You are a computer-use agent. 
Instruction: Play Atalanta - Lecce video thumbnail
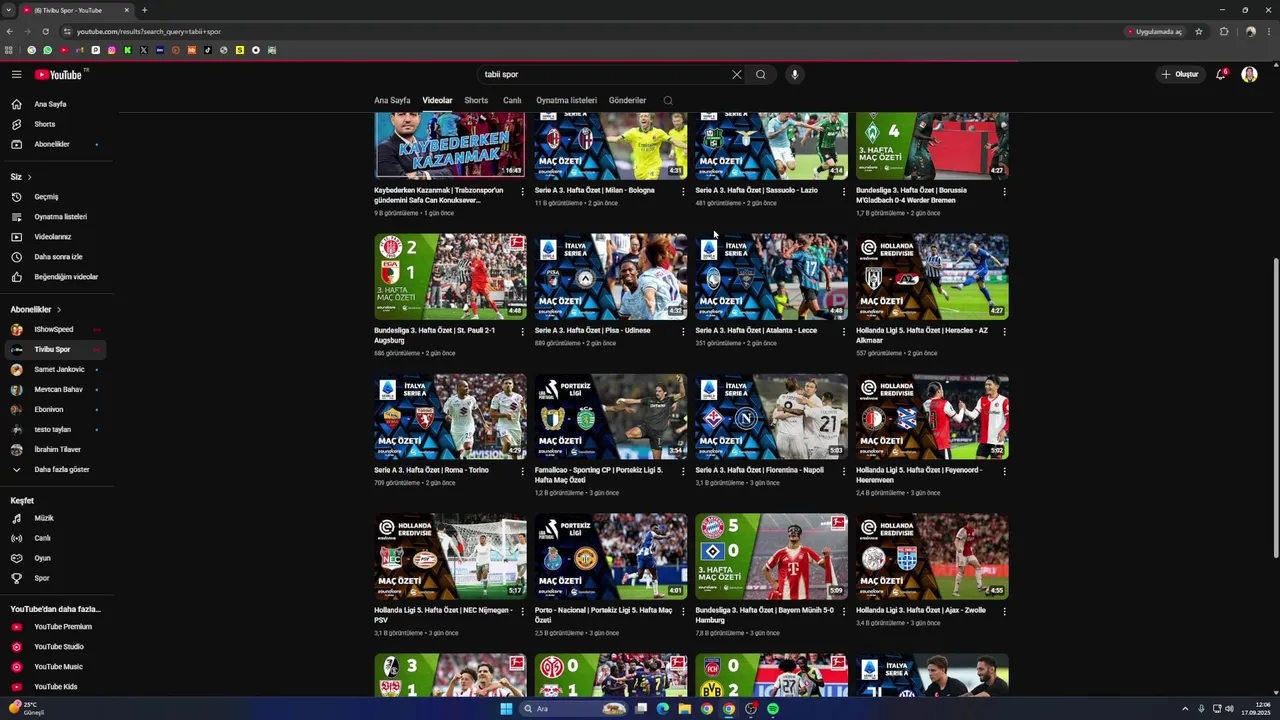[x=771, y=276]
